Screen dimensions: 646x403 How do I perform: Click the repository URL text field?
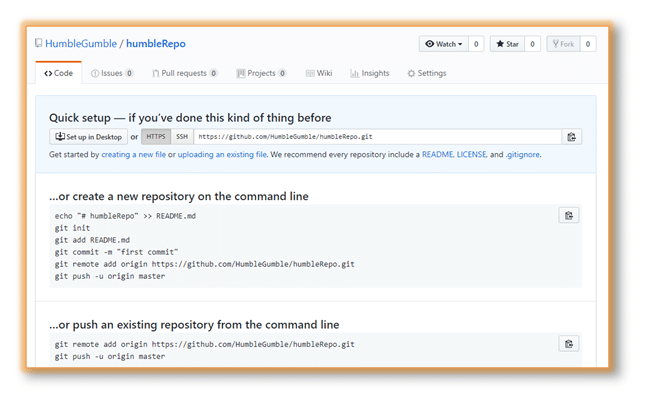[377, 137]
